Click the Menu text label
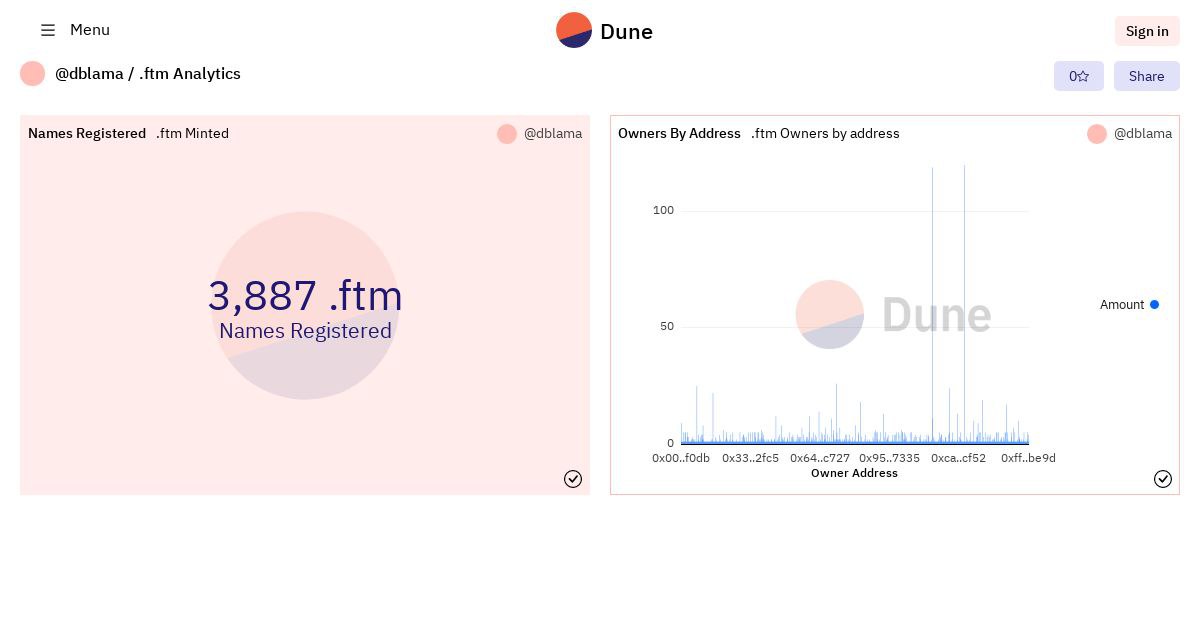The height and width of the screenshot is (630, 1200). 90,30
